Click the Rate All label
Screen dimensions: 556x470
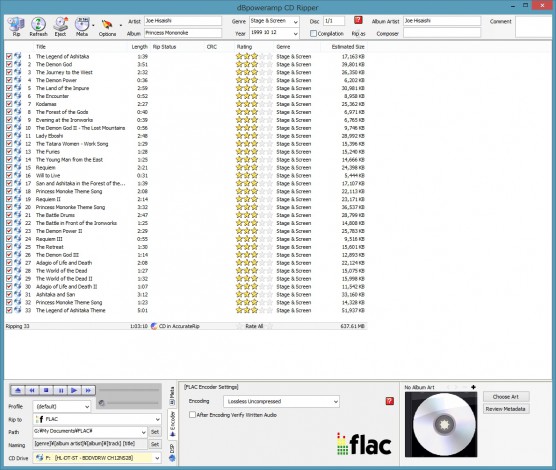[x=254, y=326]
